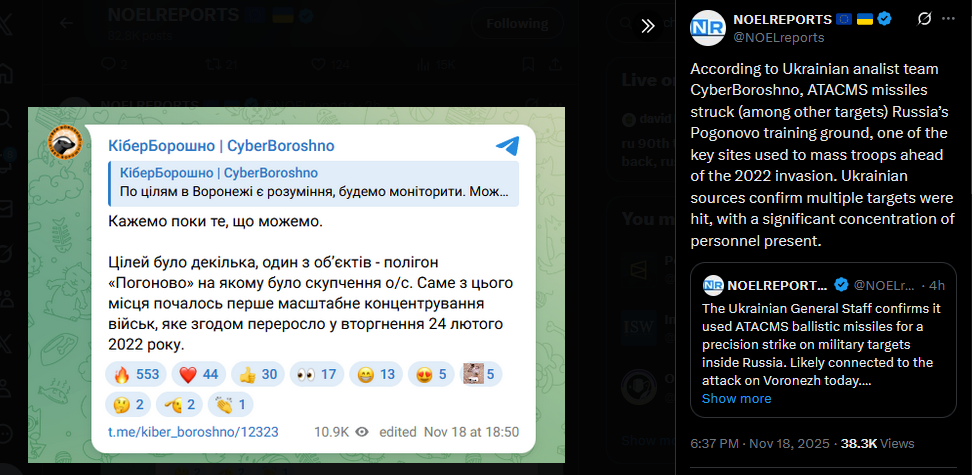Click the heart-eyes reaction showing 5
This screenshot has width=972, height=475.
point(431,375)
